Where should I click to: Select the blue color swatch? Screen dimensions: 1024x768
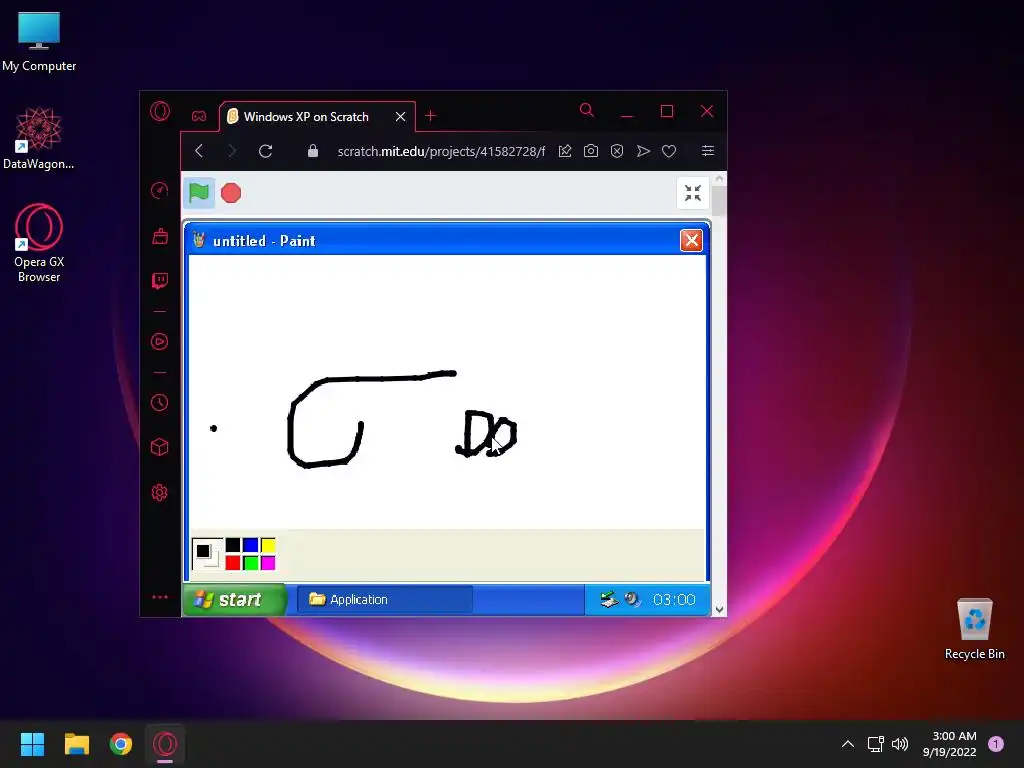tap(250, 545)
